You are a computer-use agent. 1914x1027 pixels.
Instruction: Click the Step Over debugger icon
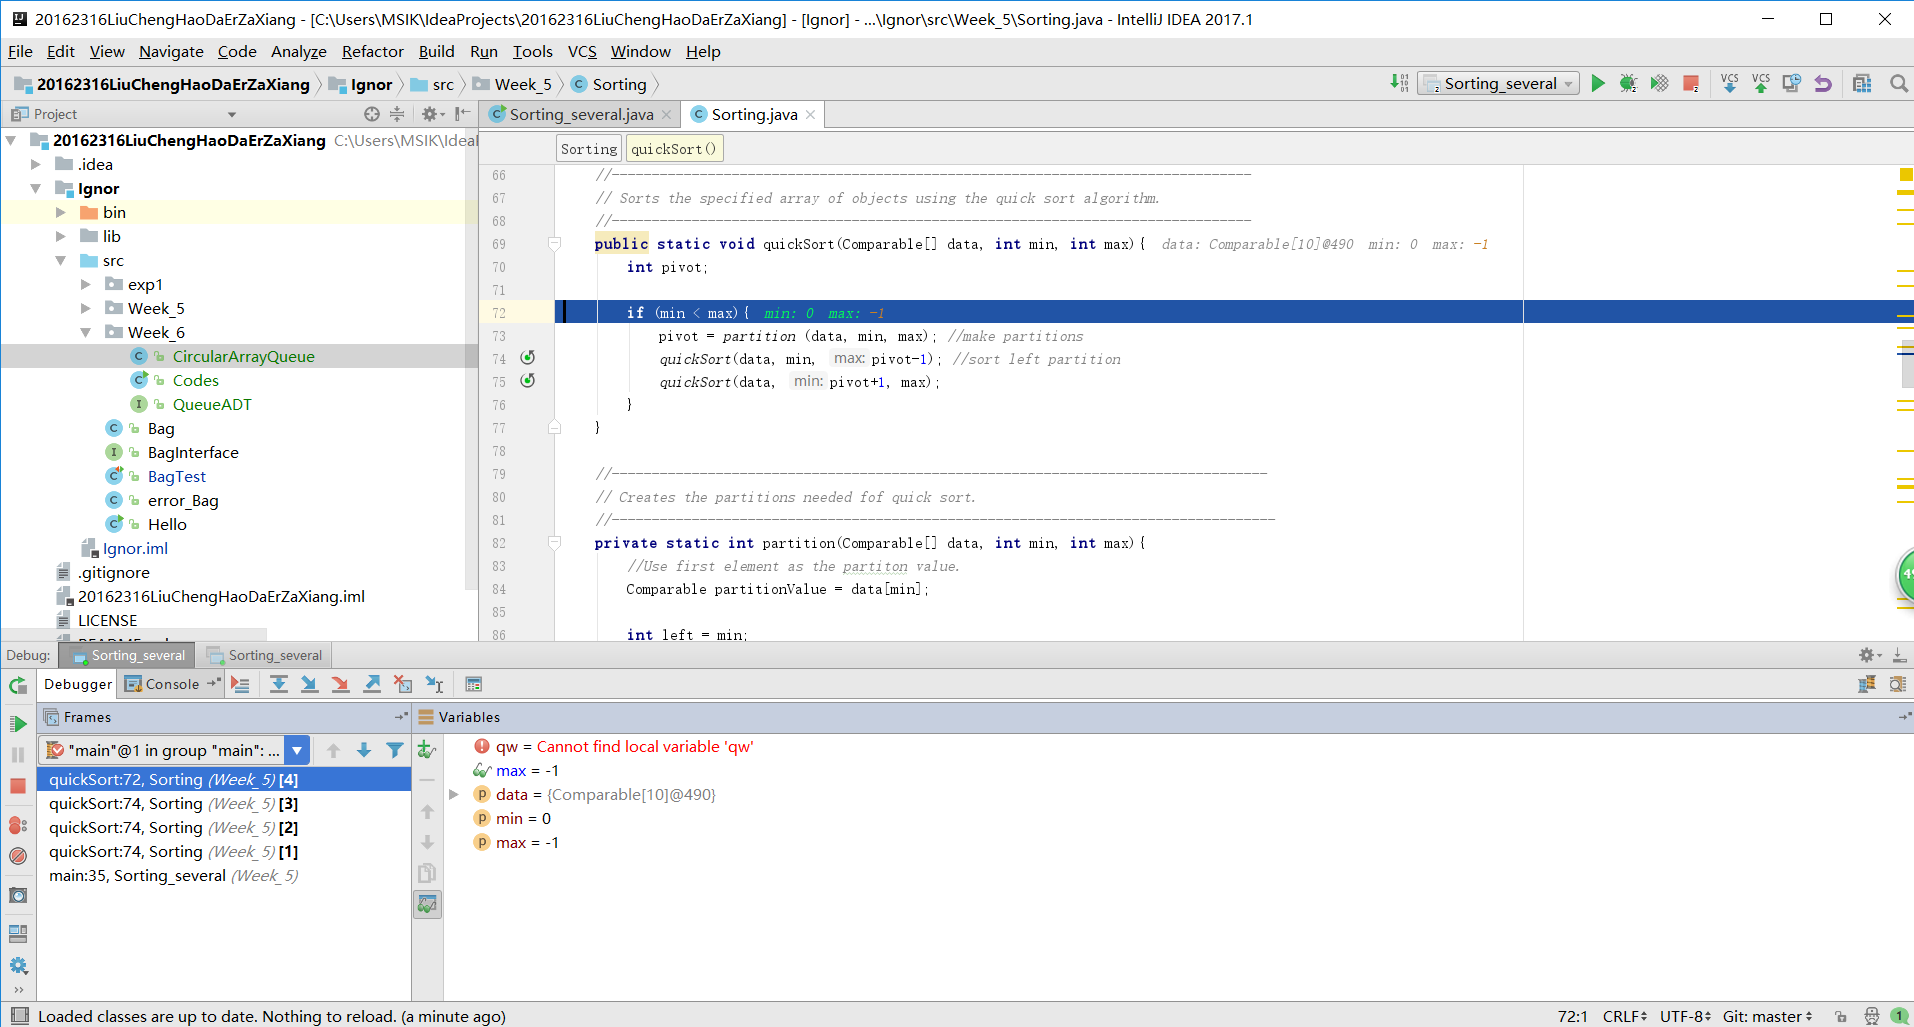point(279,684)
